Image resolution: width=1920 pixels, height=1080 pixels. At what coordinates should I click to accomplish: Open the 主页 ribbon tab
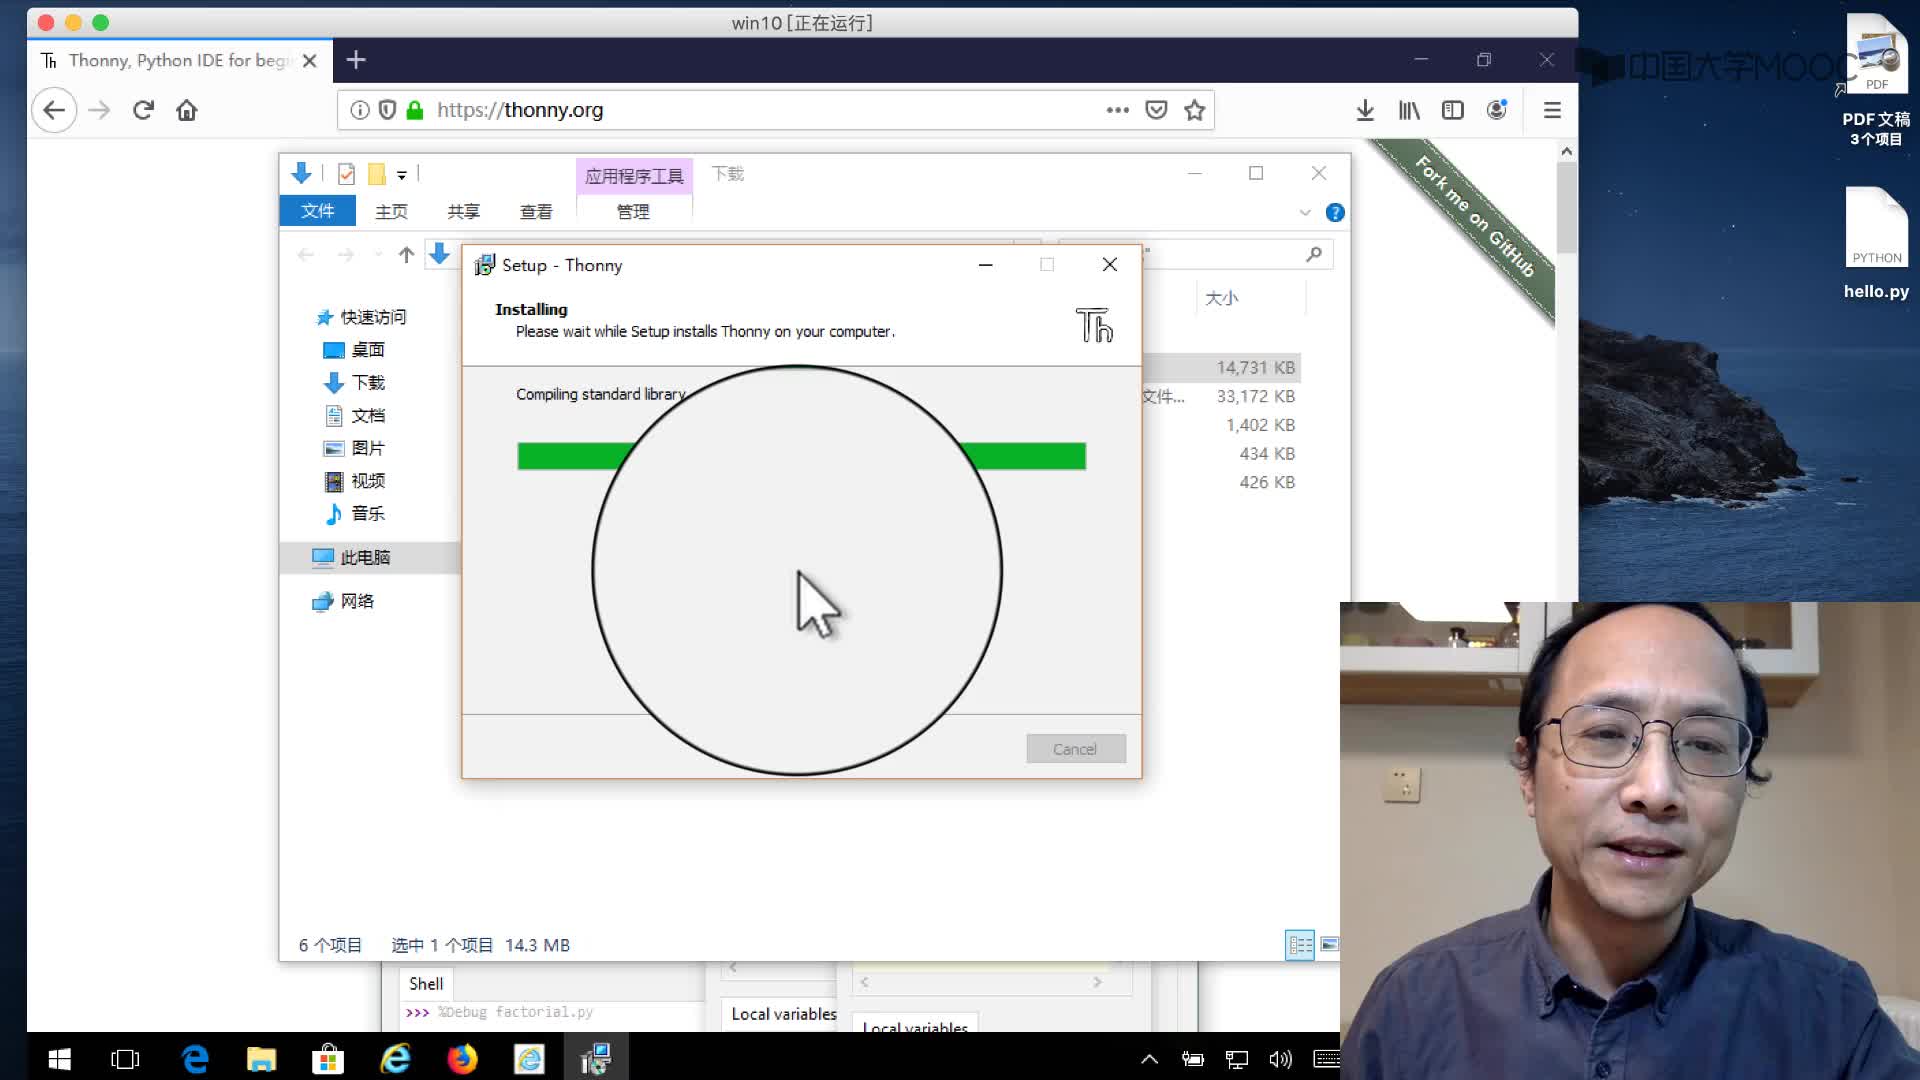391,211
